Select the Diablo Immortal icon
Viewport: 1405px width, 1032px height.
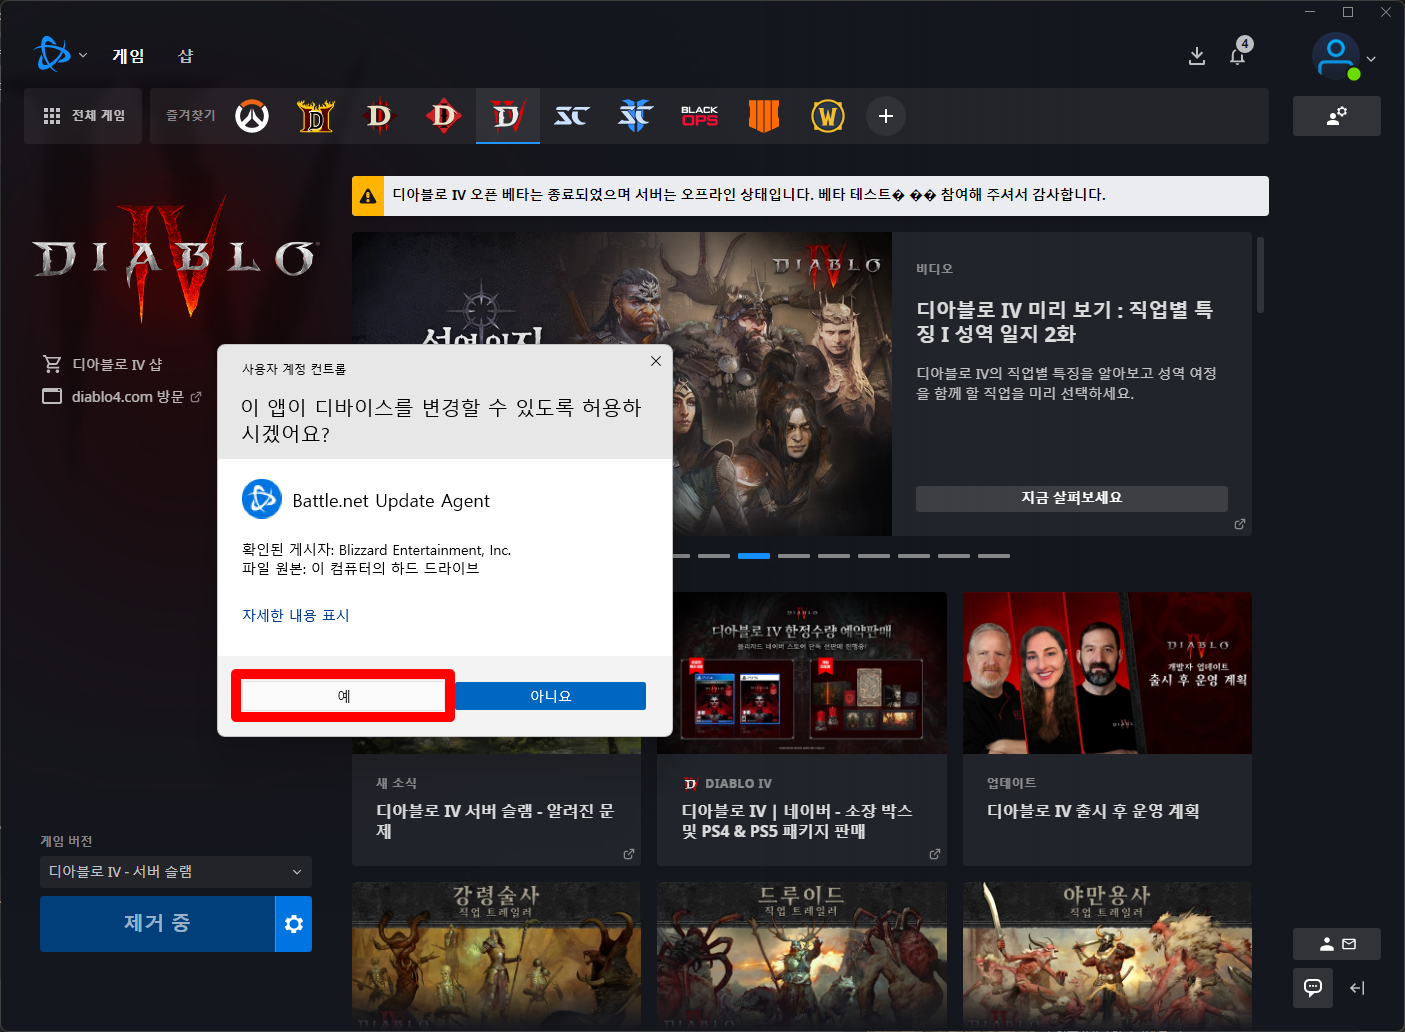444,116
